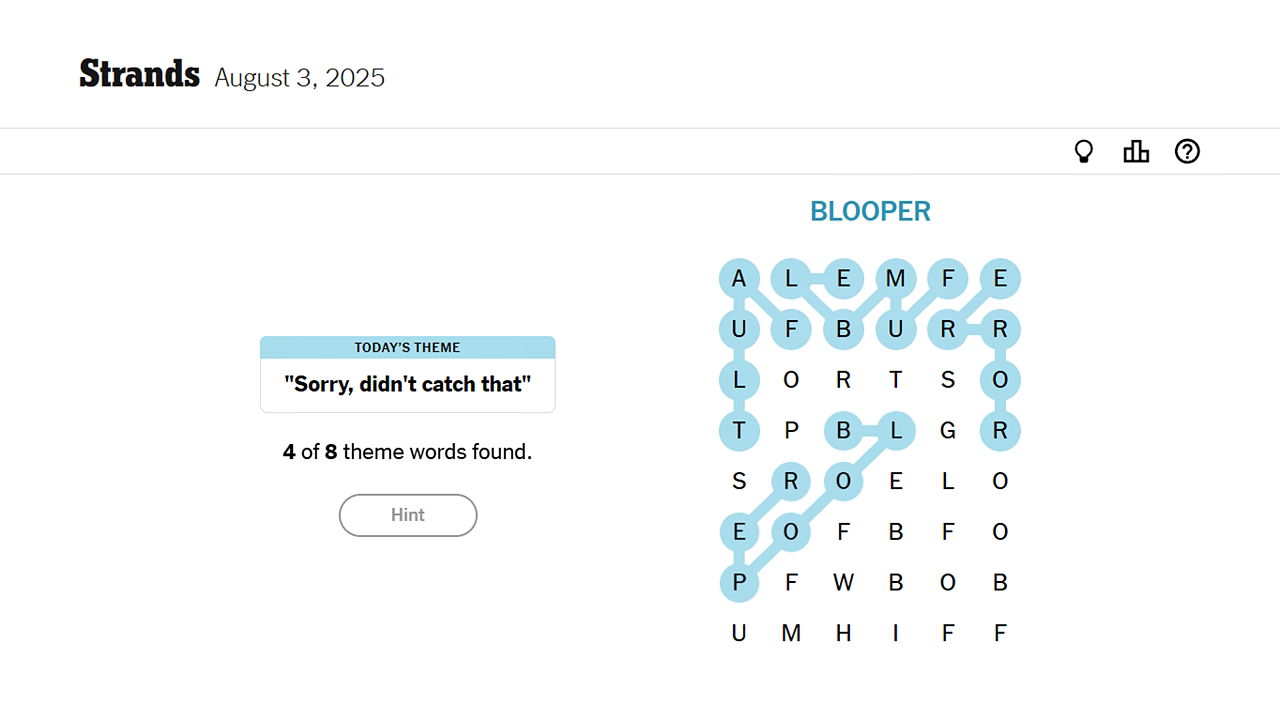Screen dimensions: 1280x720
Task: Click the letter M in the top row
Action: point(895,279)
